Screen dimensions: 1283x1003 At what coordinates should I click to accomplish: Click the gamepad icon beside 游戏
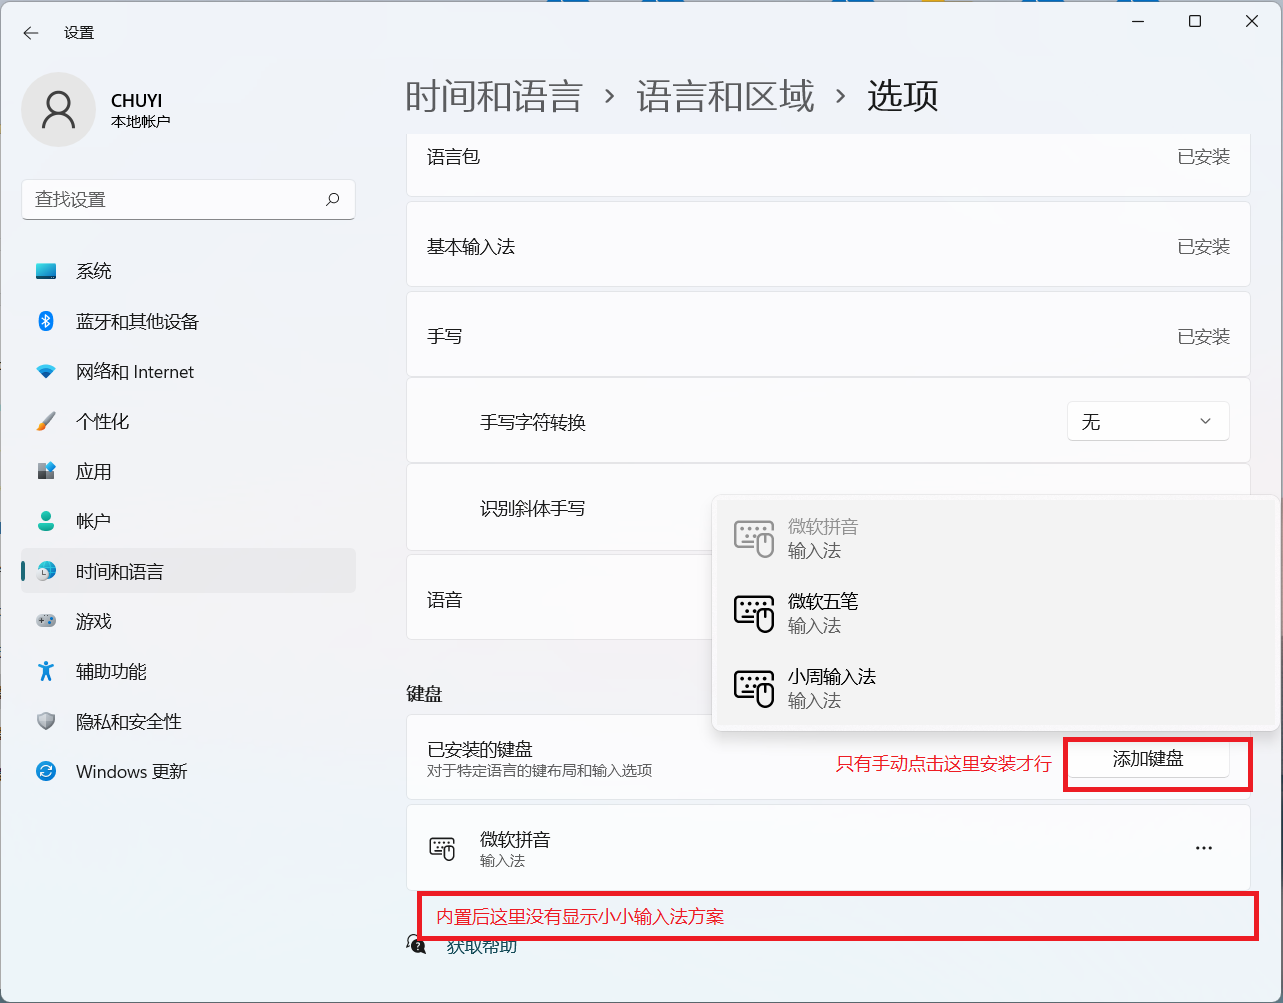[x=46, y=621]
